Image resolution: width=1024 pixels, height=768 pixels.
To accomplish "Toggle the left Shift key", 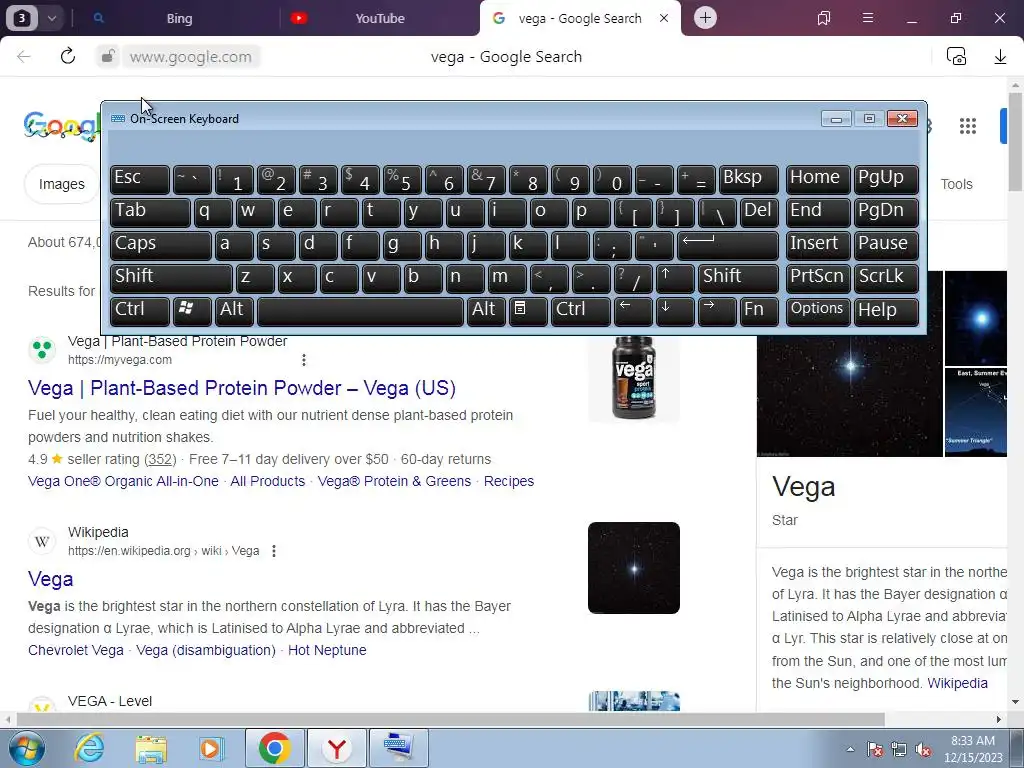I will click(x=171, y=278).
